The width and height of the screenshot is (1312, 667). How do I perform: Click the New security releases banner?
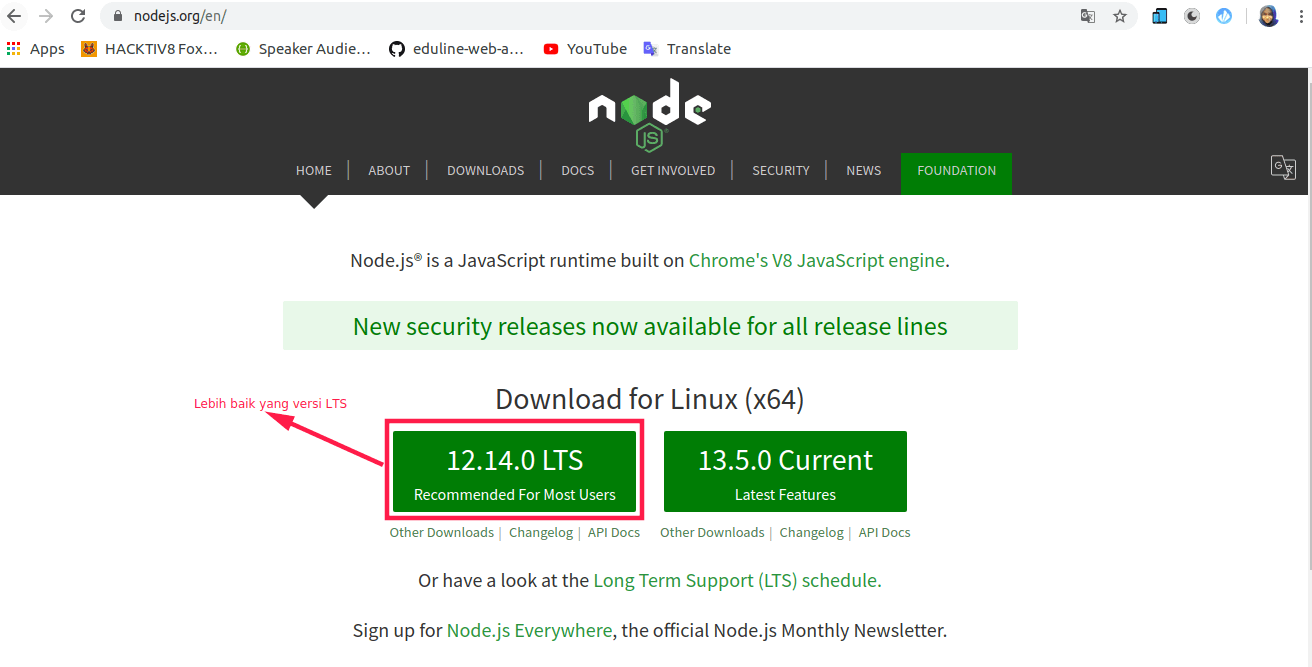[650, 326]
